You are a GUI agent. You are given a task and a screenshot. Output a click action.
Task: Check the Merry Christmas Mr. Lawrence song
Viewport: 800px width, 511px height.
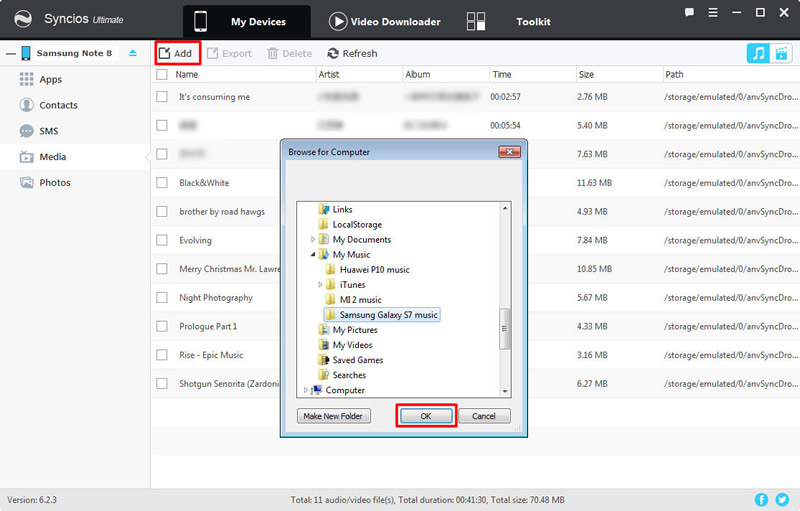point(162,268)
